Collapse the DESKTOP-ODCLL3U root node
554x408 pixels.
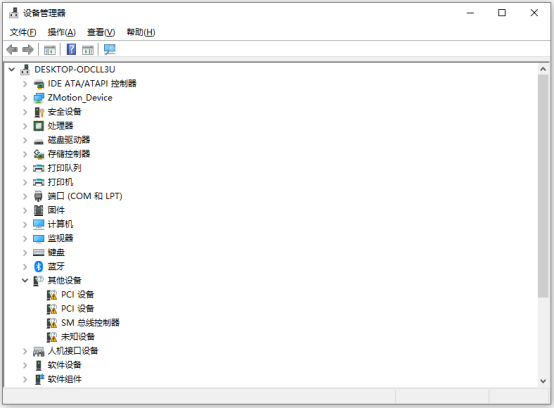[x=12, y=69]
